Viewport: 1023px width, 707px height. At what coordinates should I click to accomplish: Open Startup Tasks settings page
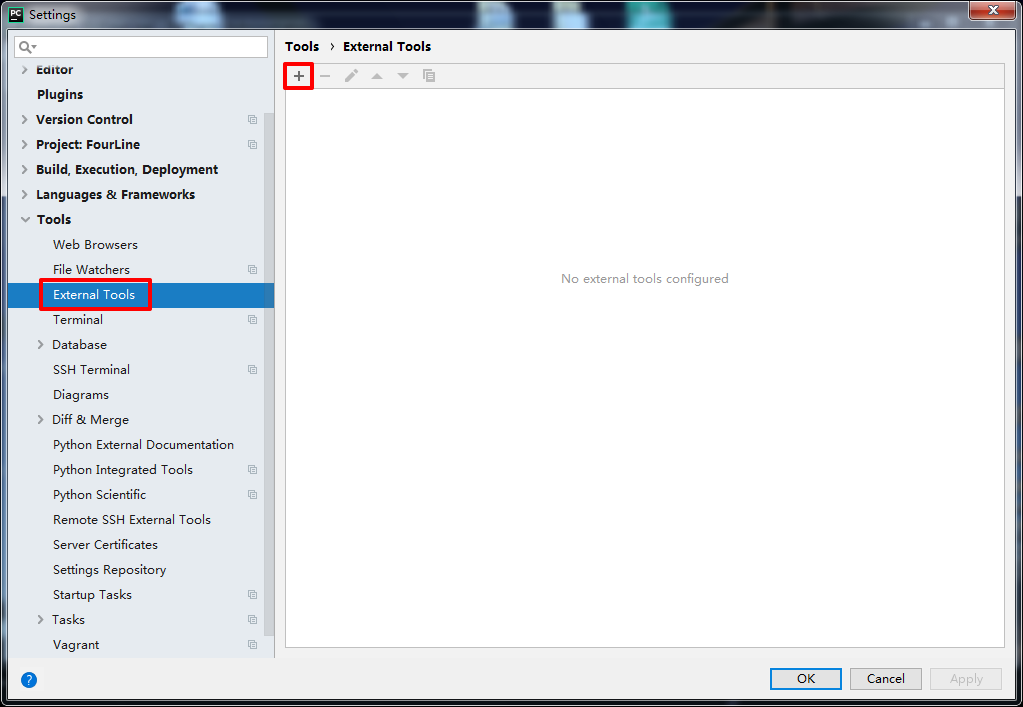[92, 595]
